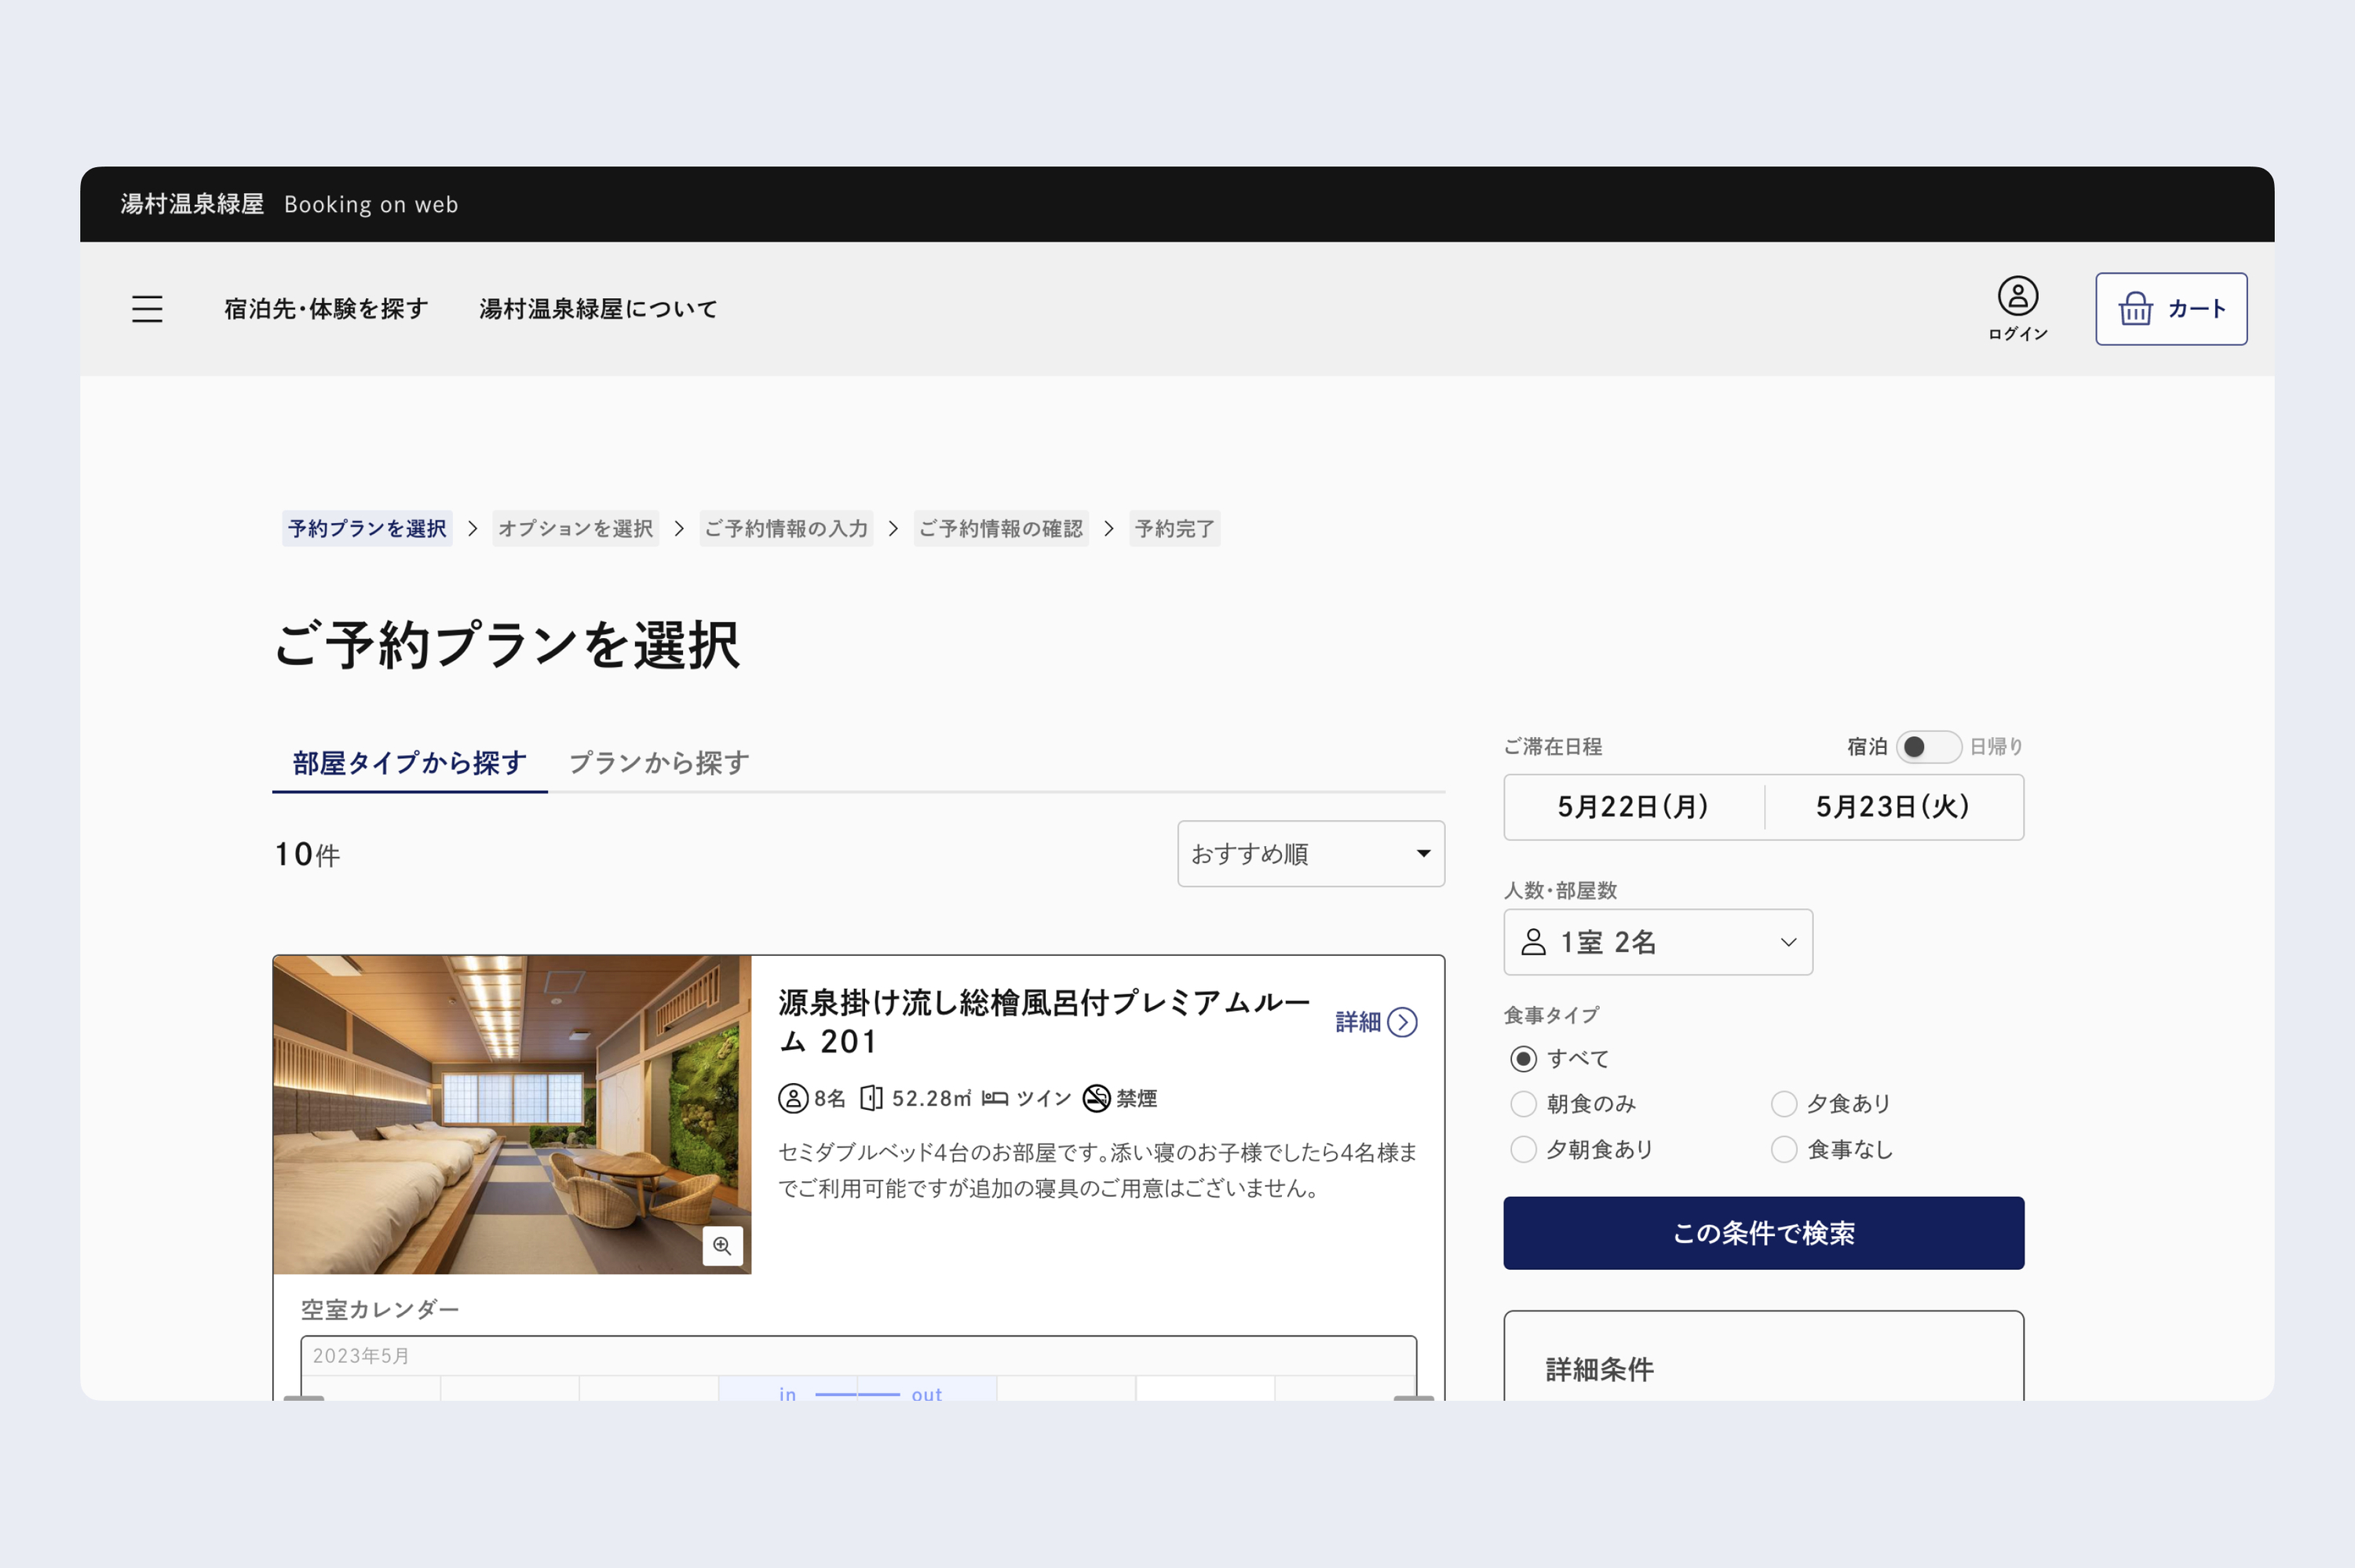Click the 詳細条件 panel heading
2355x1568 pixels.
[1599, 1369]
